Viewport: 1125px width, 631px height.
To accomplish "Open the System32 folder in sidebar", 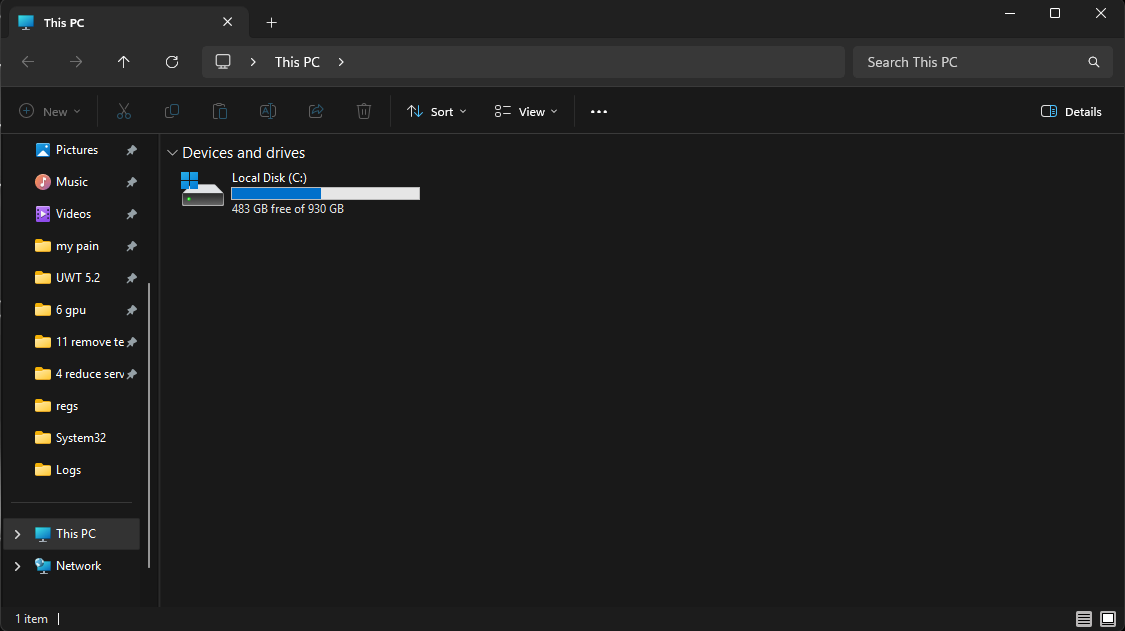I will pyautogui.click(x=80, y=438).
